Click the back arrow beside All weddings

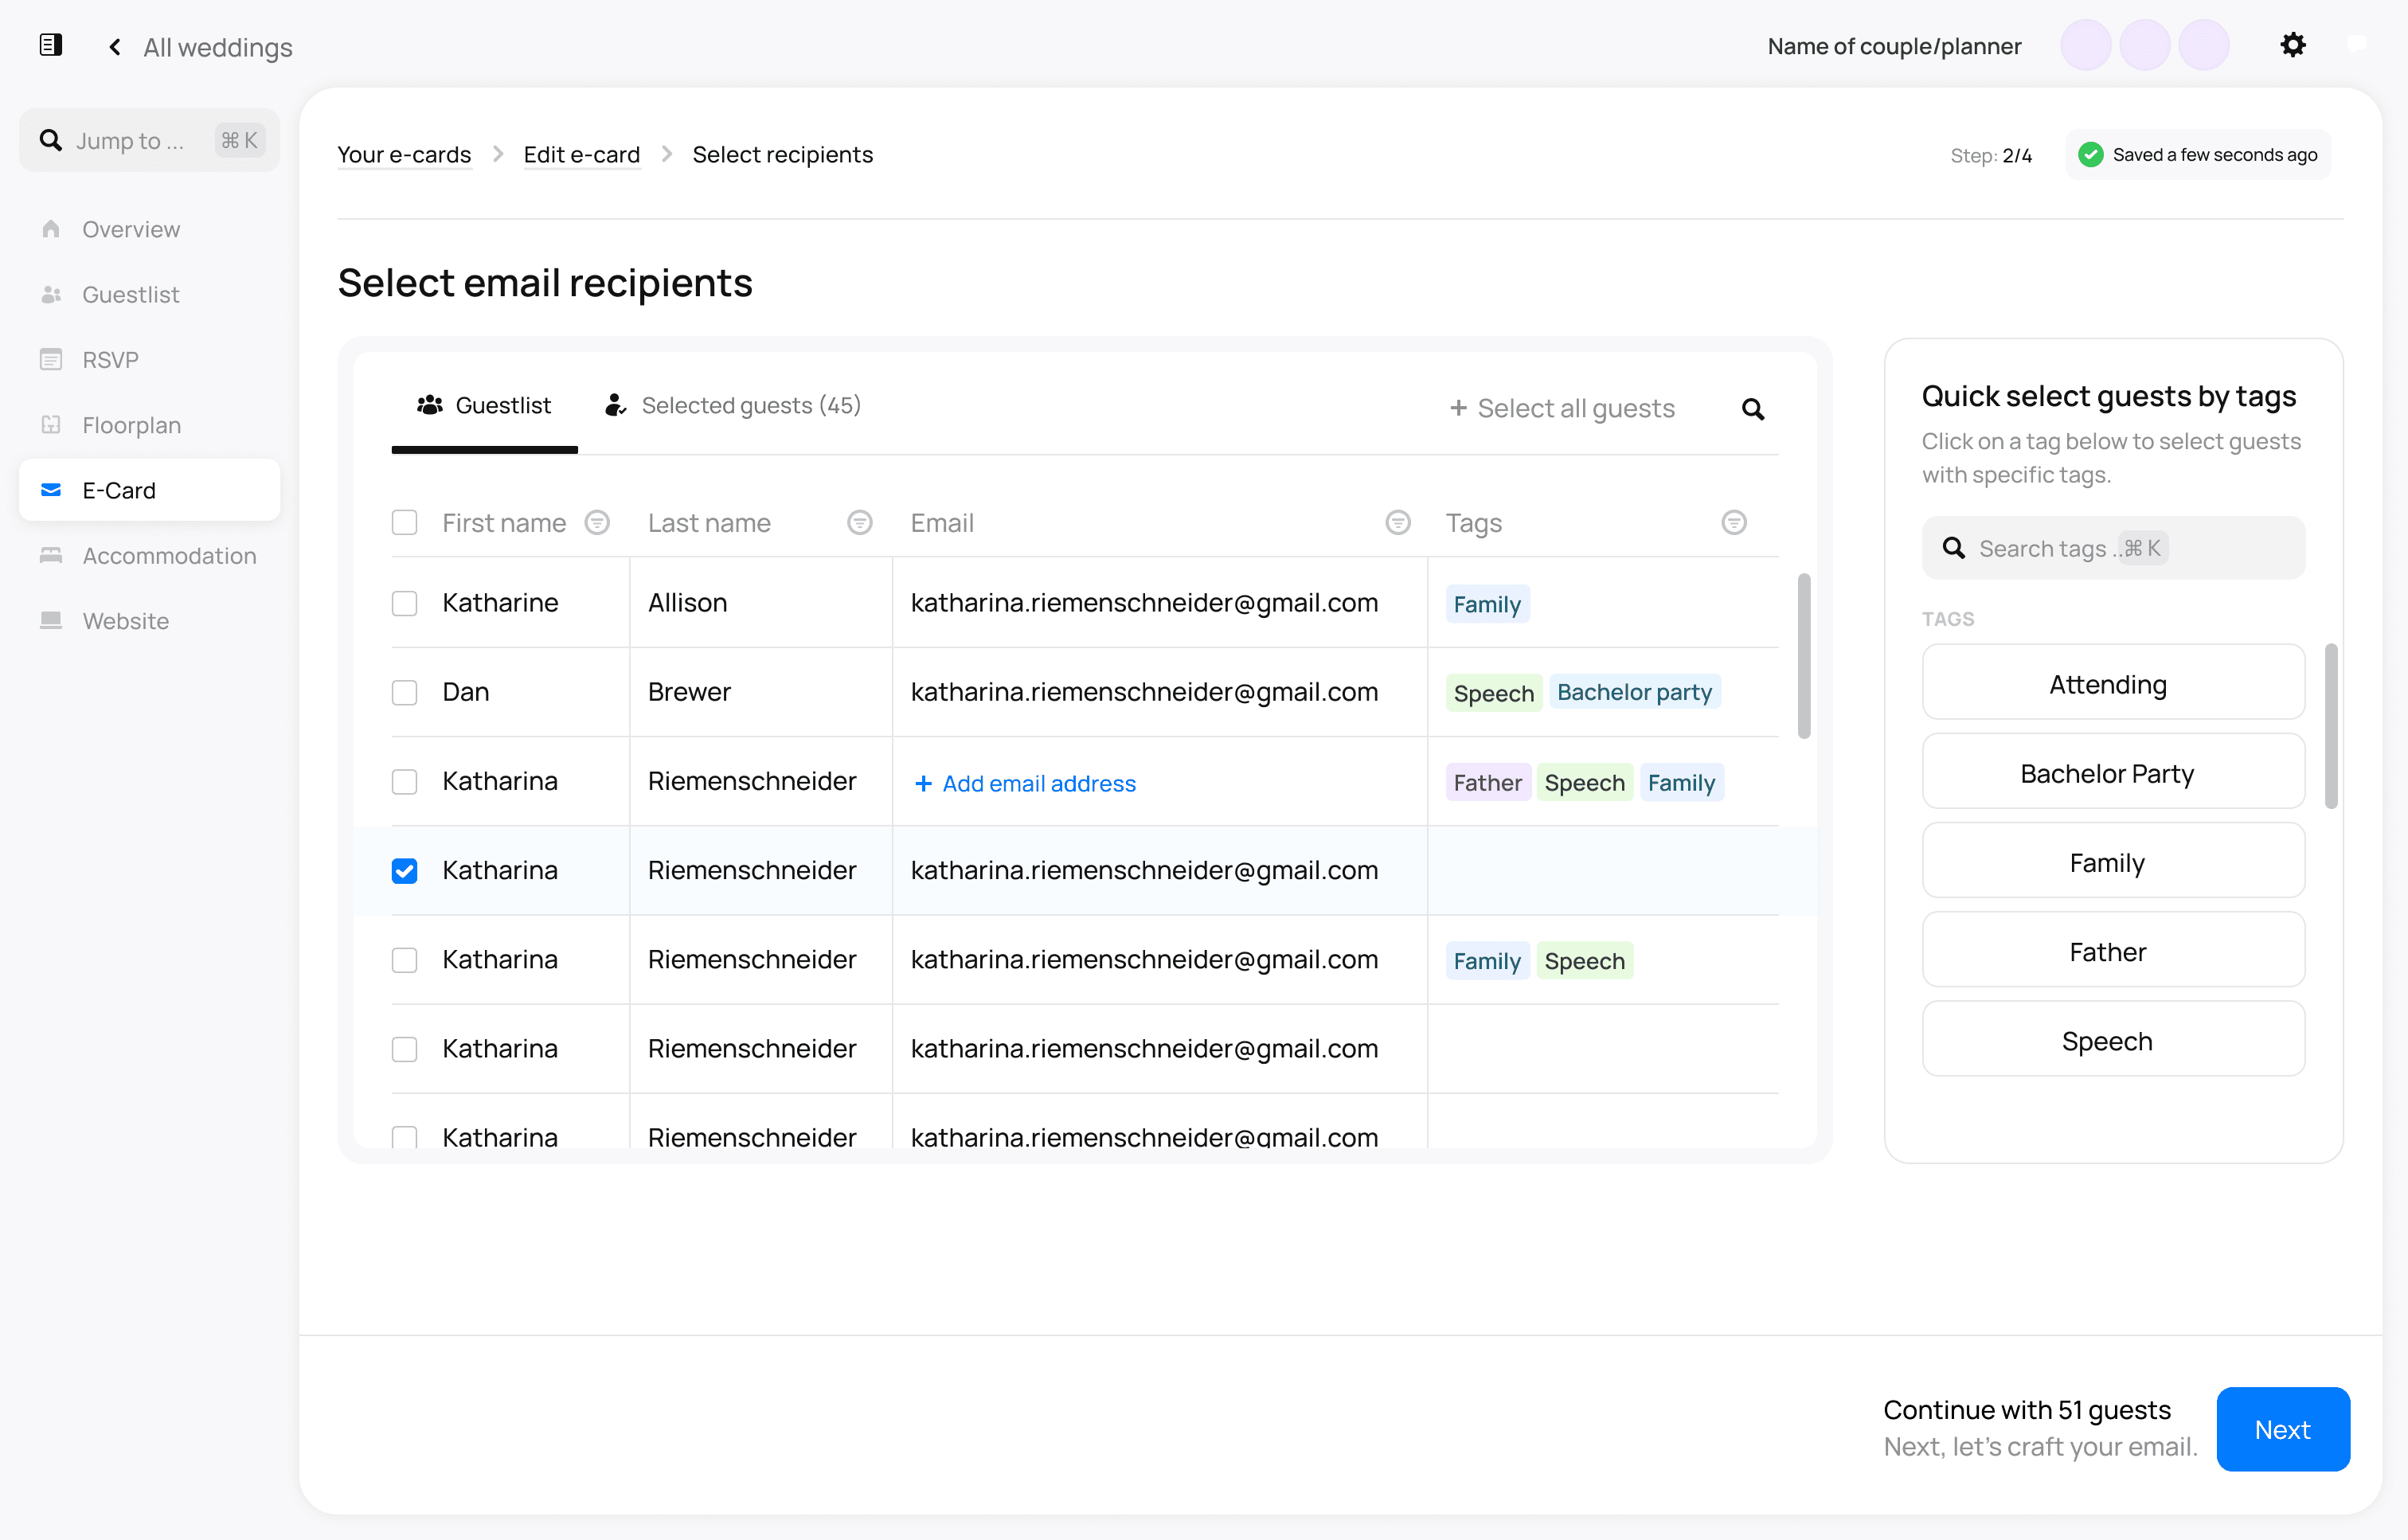click(115, 47)
